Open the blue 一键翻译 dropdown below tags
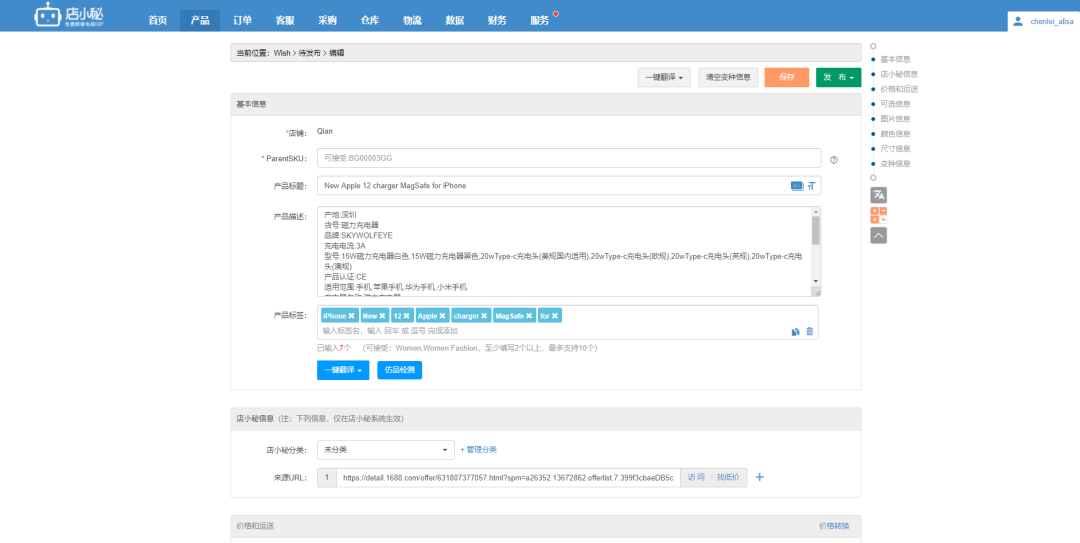This screenshot has height=543, width=1080. click(x=343, y=370)
